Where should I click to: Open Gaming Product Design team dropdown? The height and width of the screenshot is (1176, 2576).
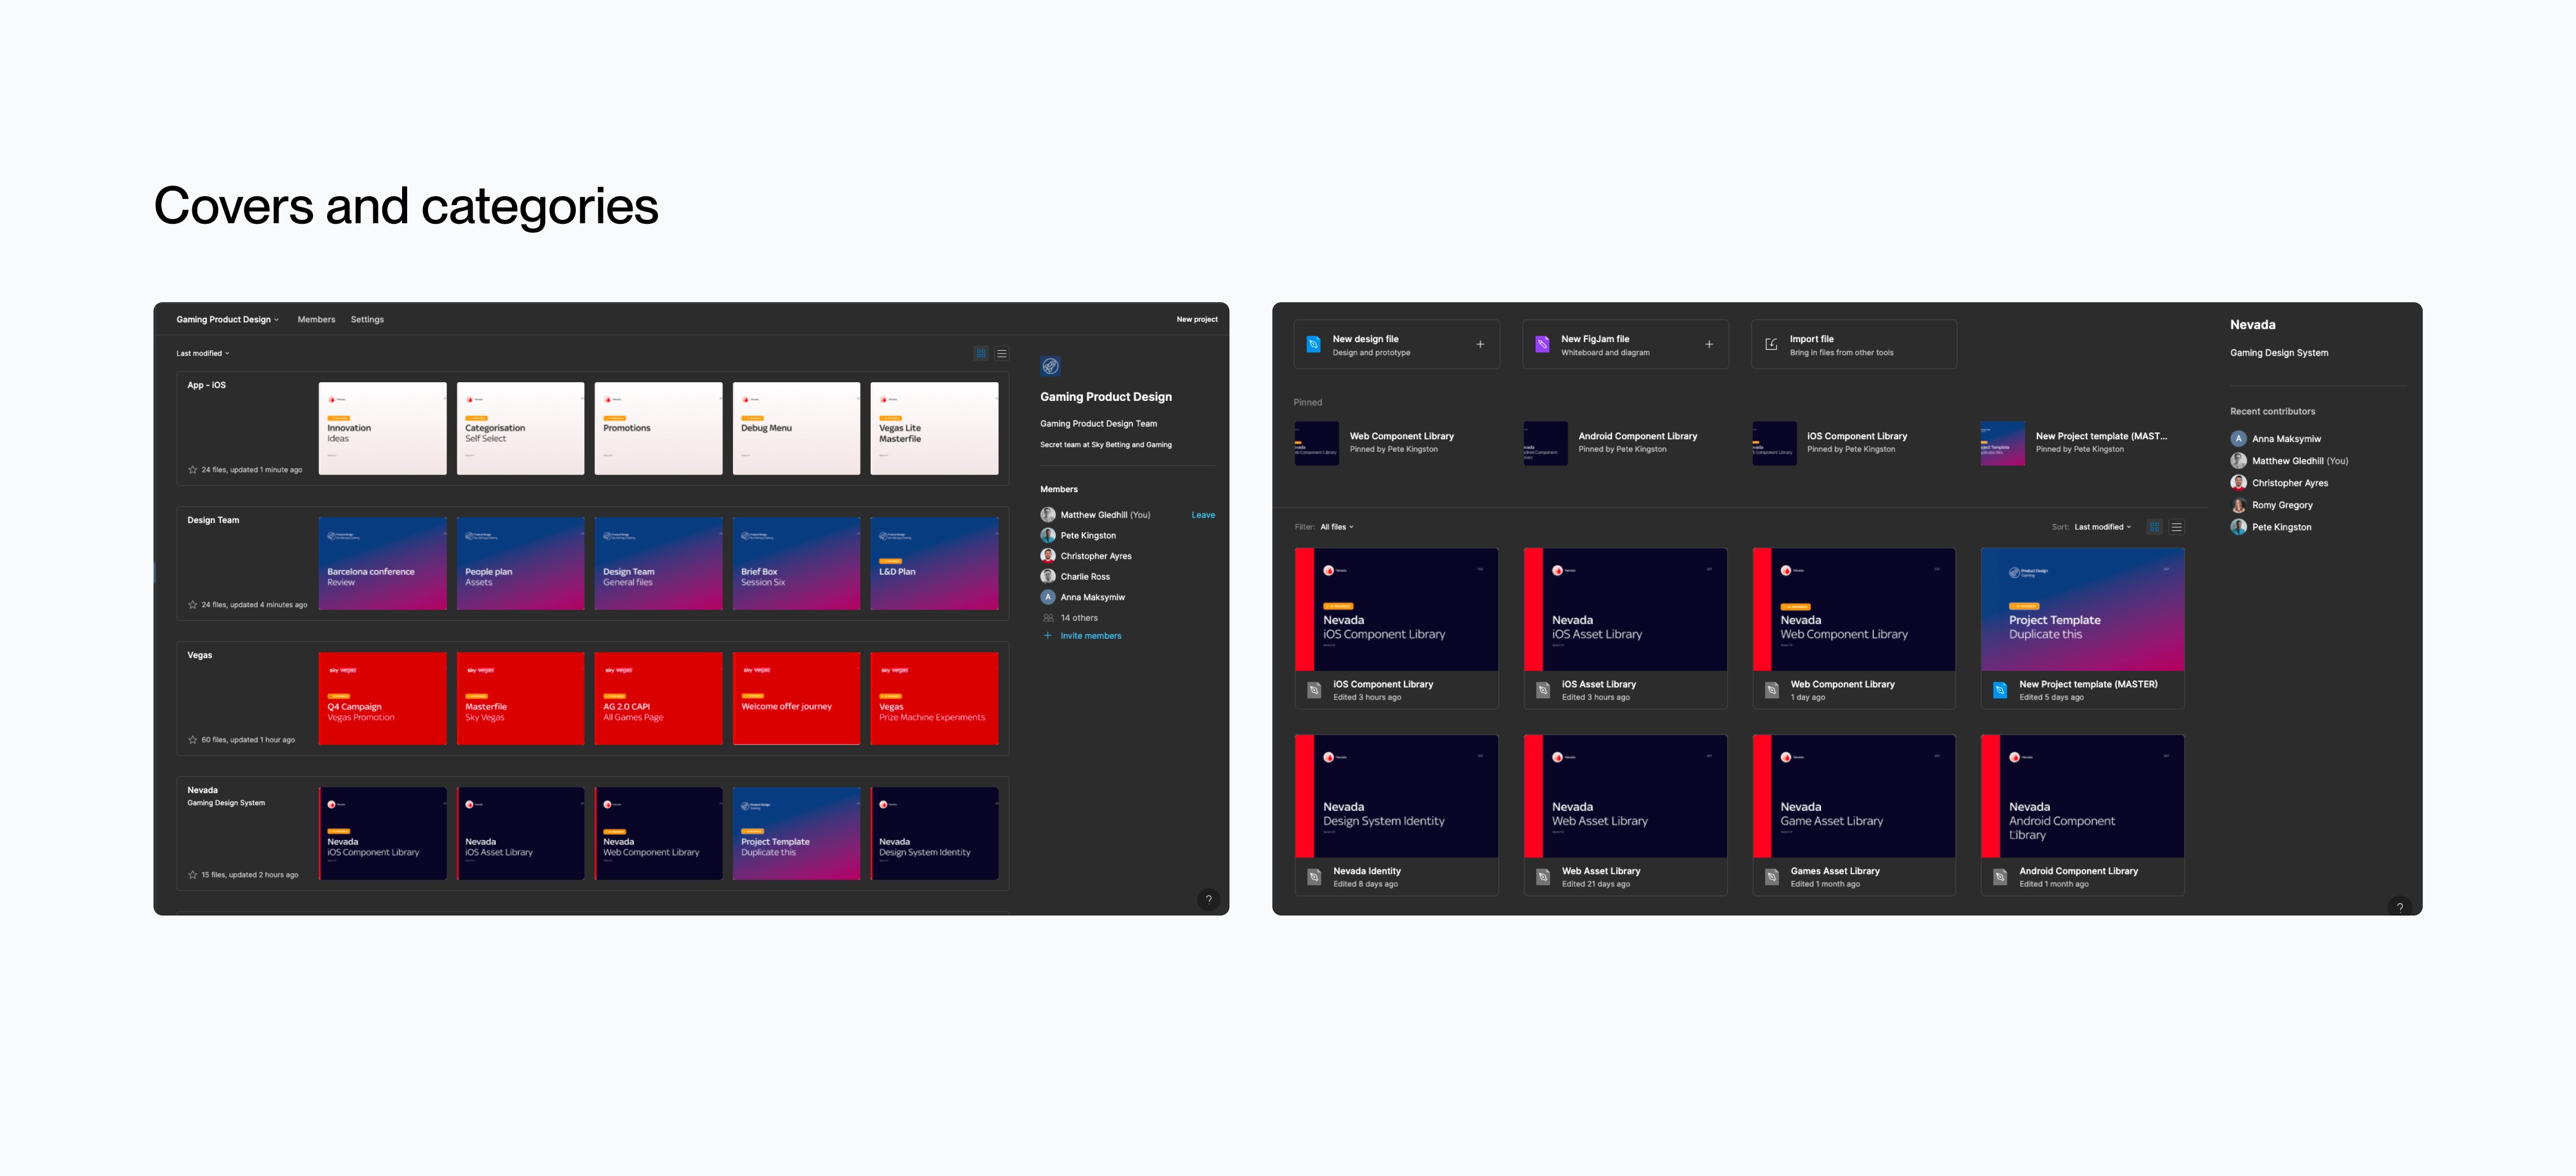228,319
